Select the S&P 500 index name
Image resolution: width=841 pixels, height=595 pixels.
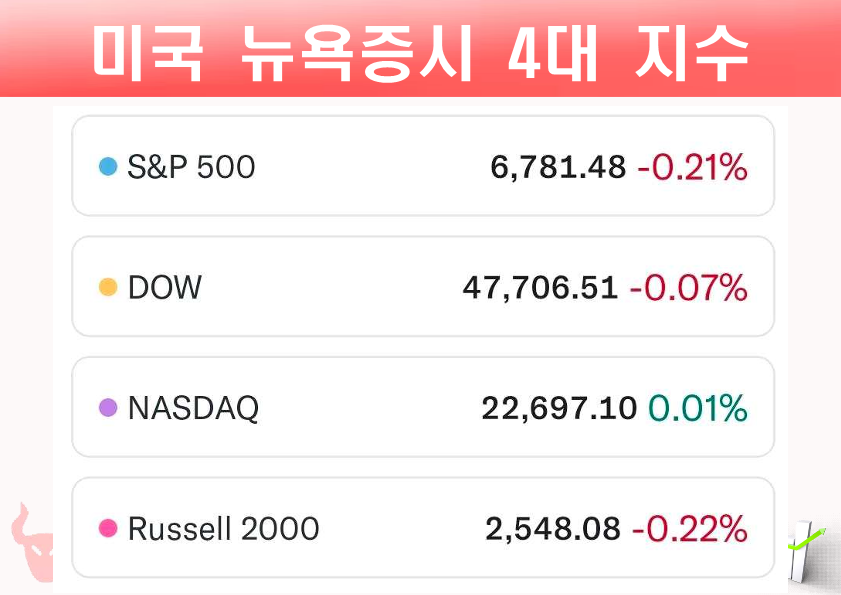(x=191, y=167)
